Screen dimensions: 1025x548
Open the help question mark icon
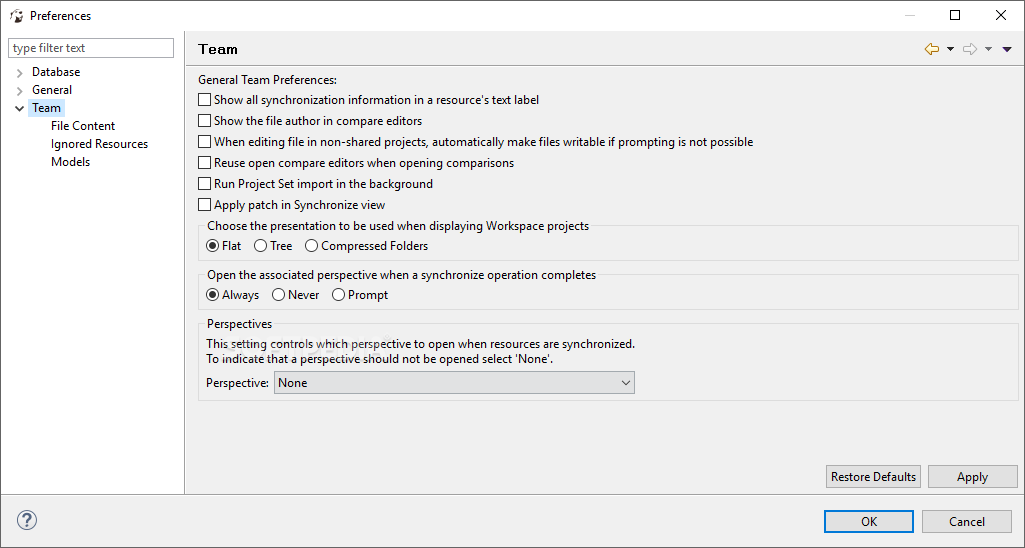pyautogui.click(x=27, y=521)
